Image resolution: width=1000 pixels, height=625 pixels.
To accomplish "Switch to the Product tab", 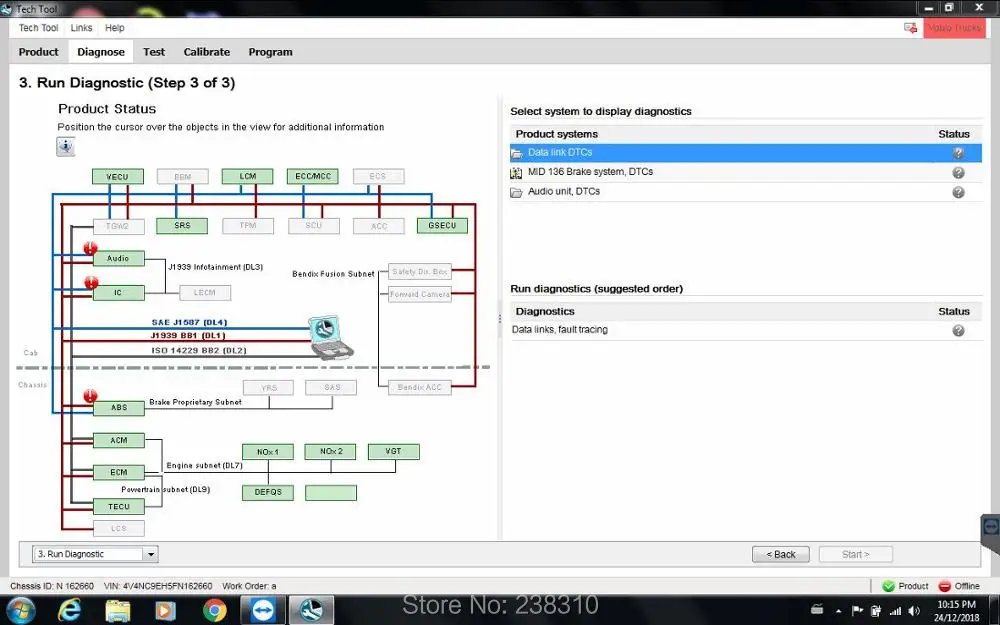I will click(38, 52).
